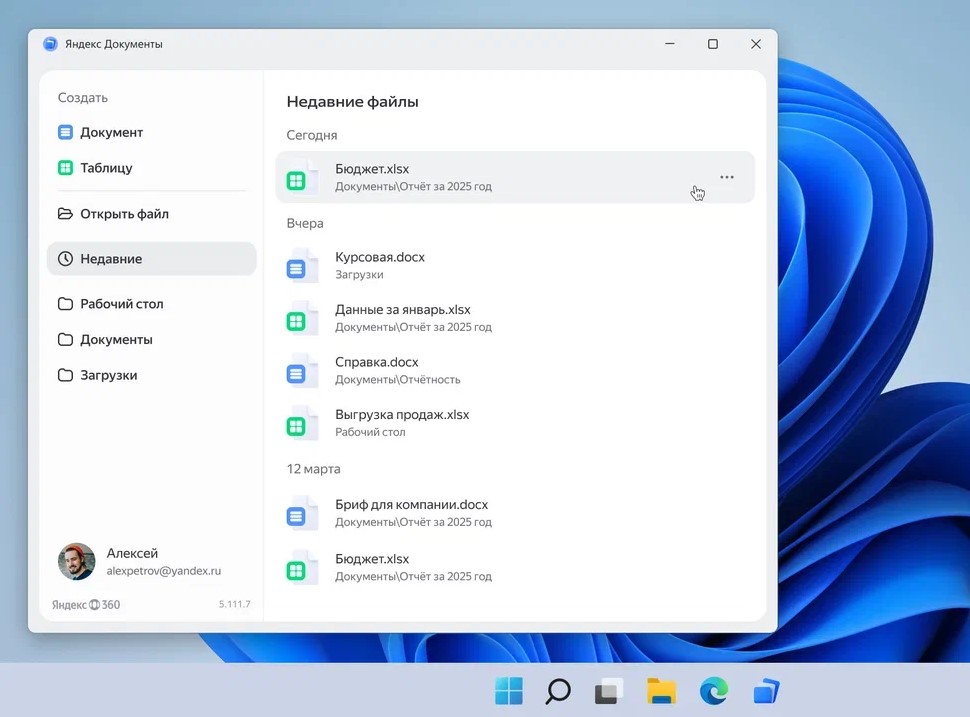Click the Яндекс 360 logo at the bottom

(x=86, y=604)
